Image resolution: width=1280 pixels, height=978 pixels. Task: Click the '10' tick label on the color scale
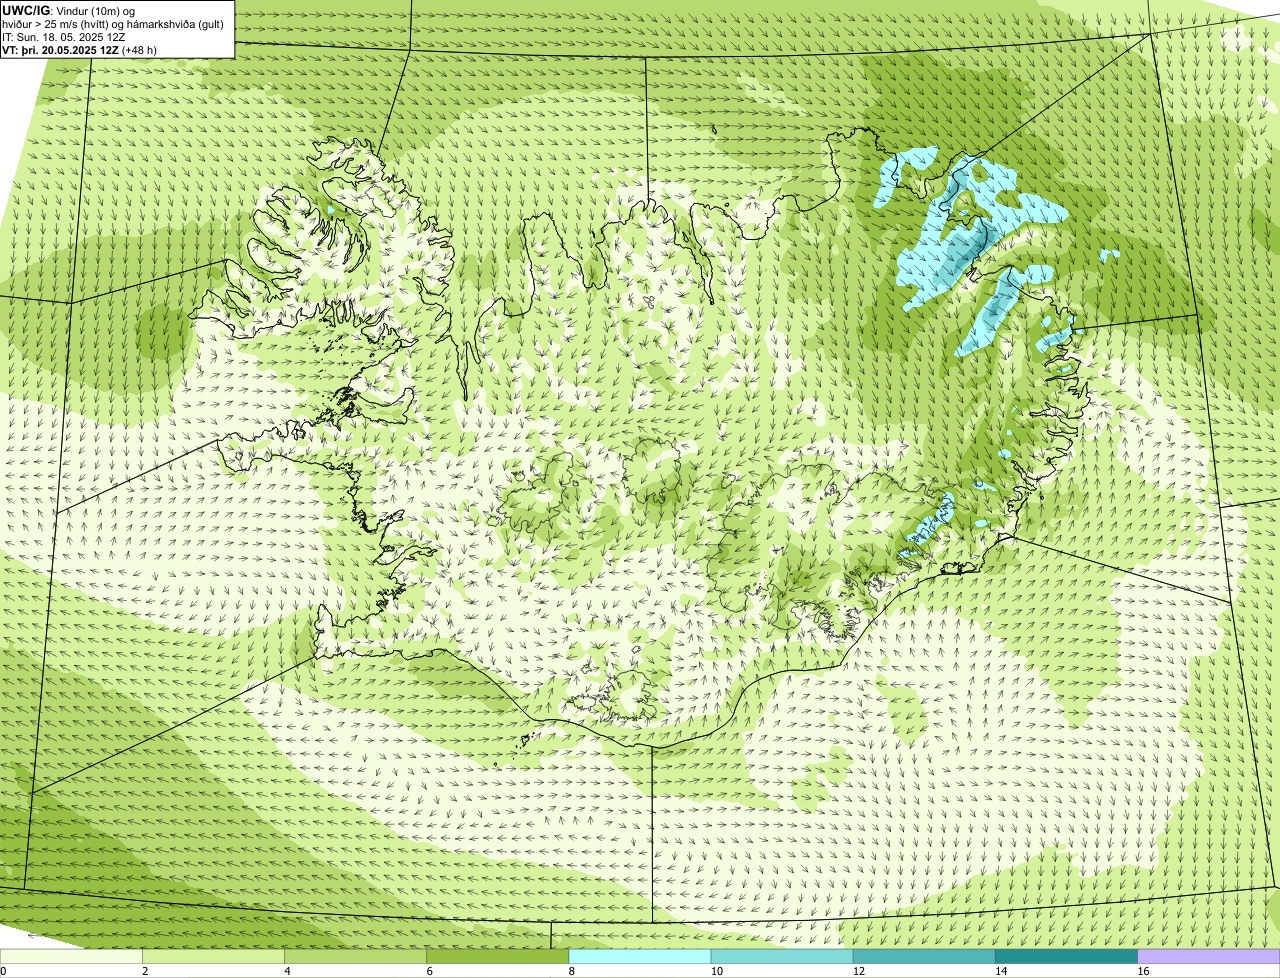pyautogui.click(x=717, y=971)
